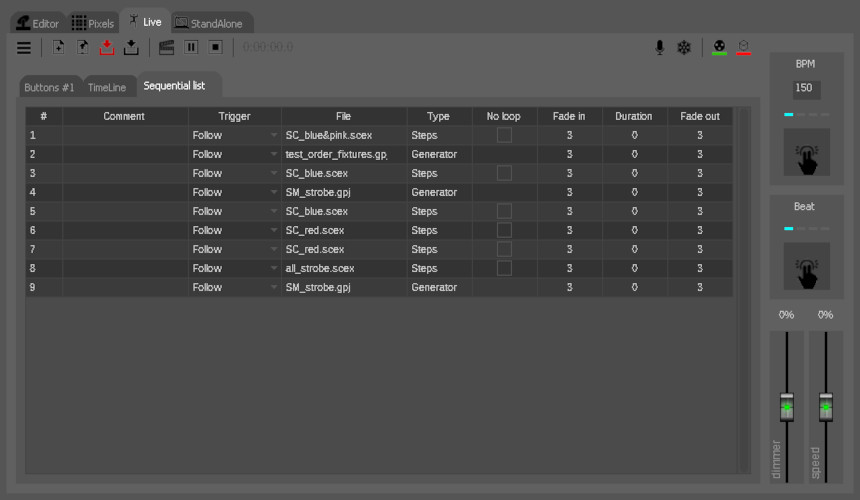860x500 pixels.
Task: Click the BPM value field showing 150
Action: (805, 89)
